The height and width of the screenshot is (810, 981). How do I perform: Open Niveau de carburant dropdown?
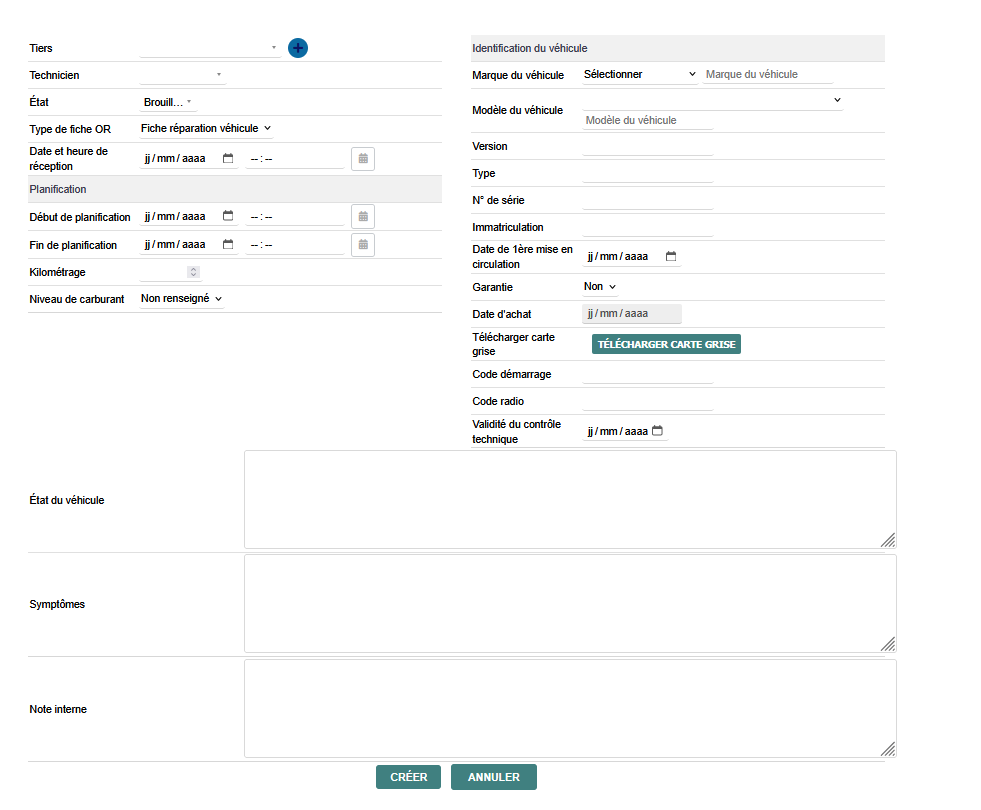(x=181, y=298)
